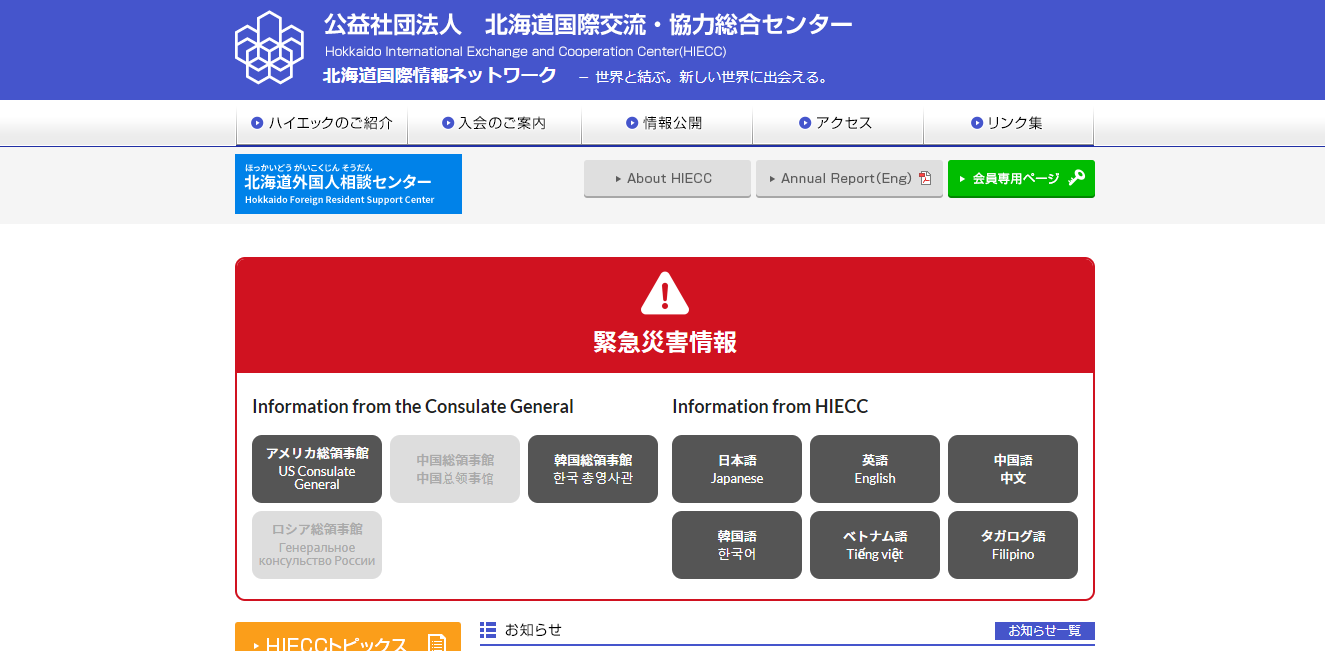
Task: Click the 緊急災害情報 heading
Action: tap(665, 342)
